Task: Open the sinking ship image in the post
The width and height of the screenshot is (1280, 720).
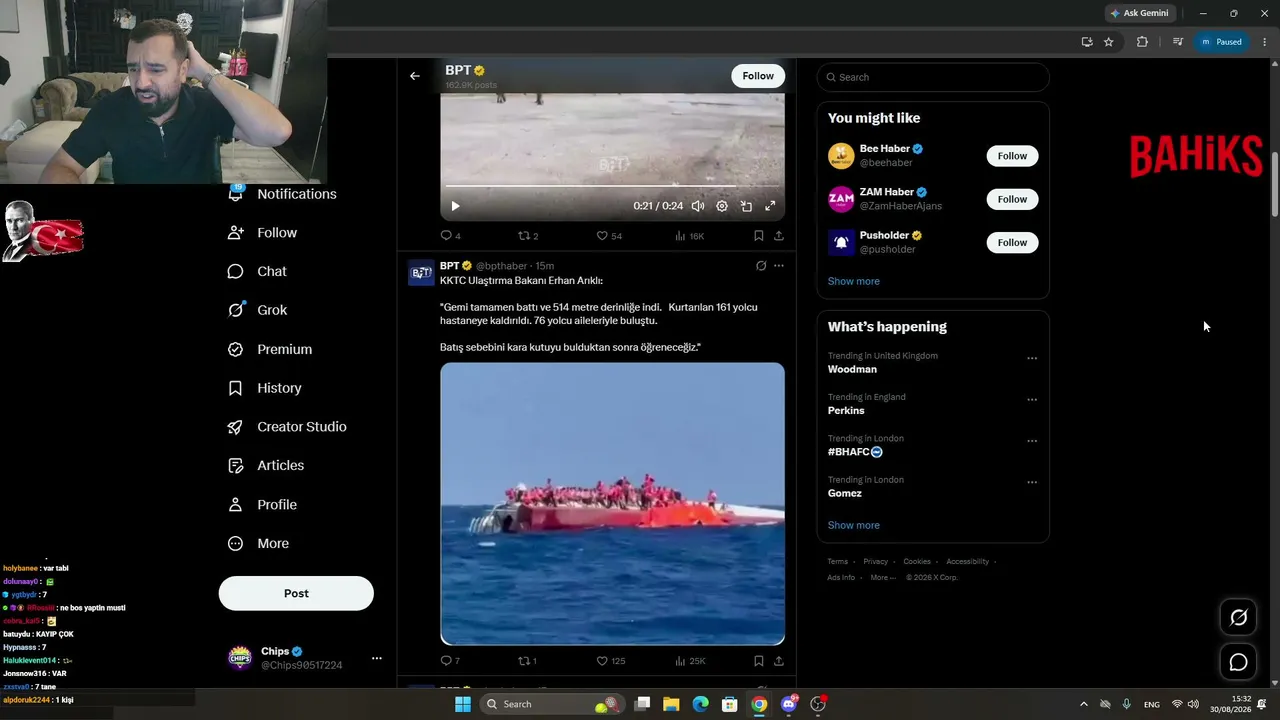Action: coord(612,504)
